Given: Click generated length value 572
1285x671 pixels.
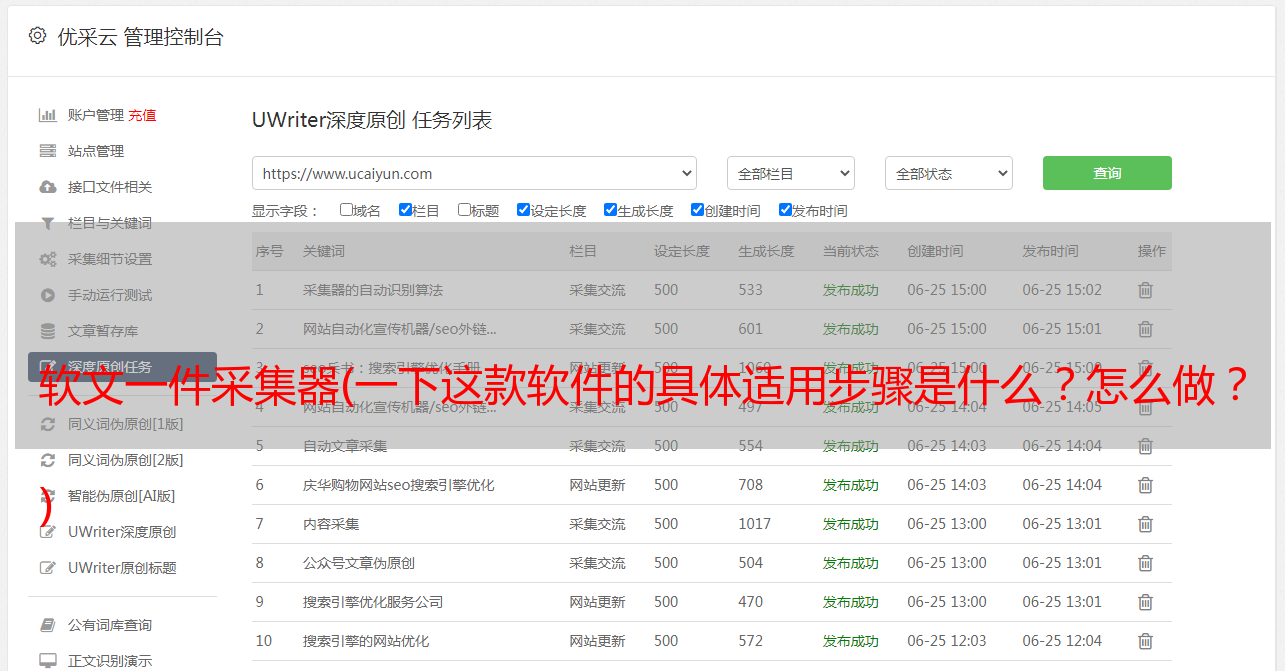Looking at the screenshot, I should 751,641.
